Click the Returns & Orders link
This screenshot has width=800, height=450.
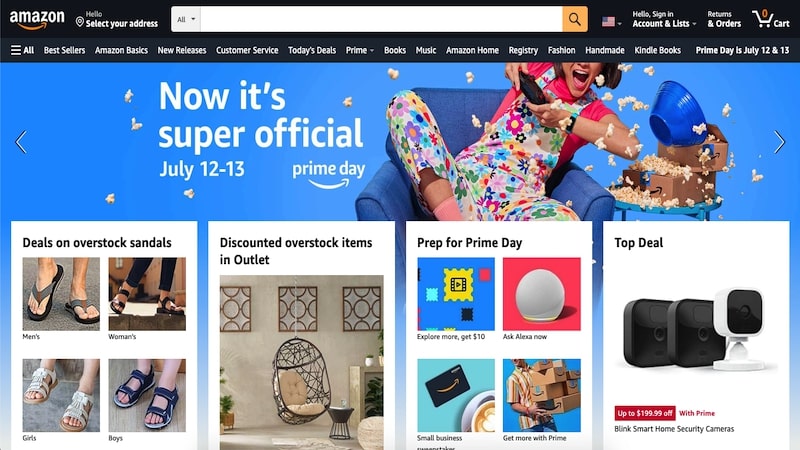(x=724, y=19)
